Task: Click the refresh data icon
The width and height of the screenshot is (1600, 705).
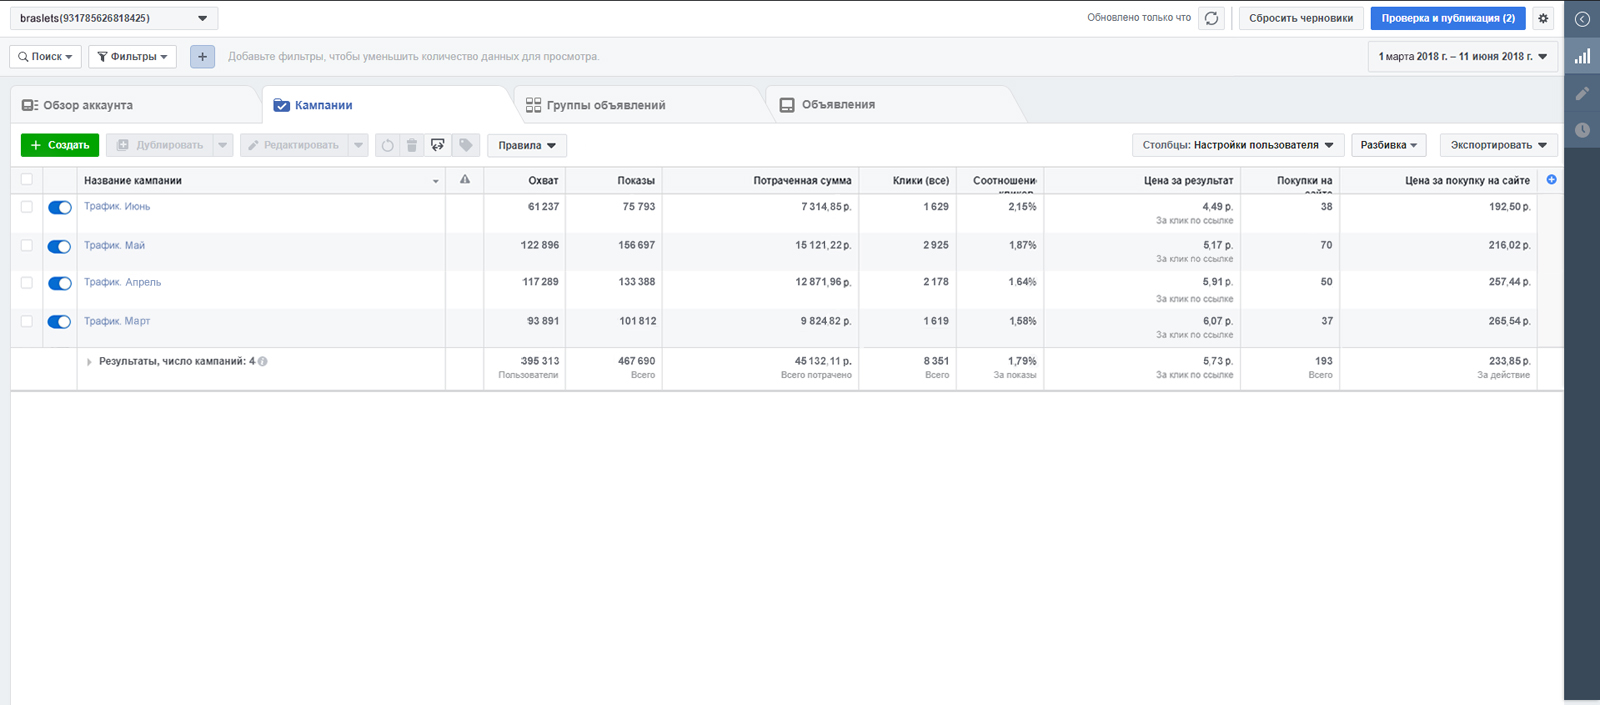Action: pos(1211,18)
